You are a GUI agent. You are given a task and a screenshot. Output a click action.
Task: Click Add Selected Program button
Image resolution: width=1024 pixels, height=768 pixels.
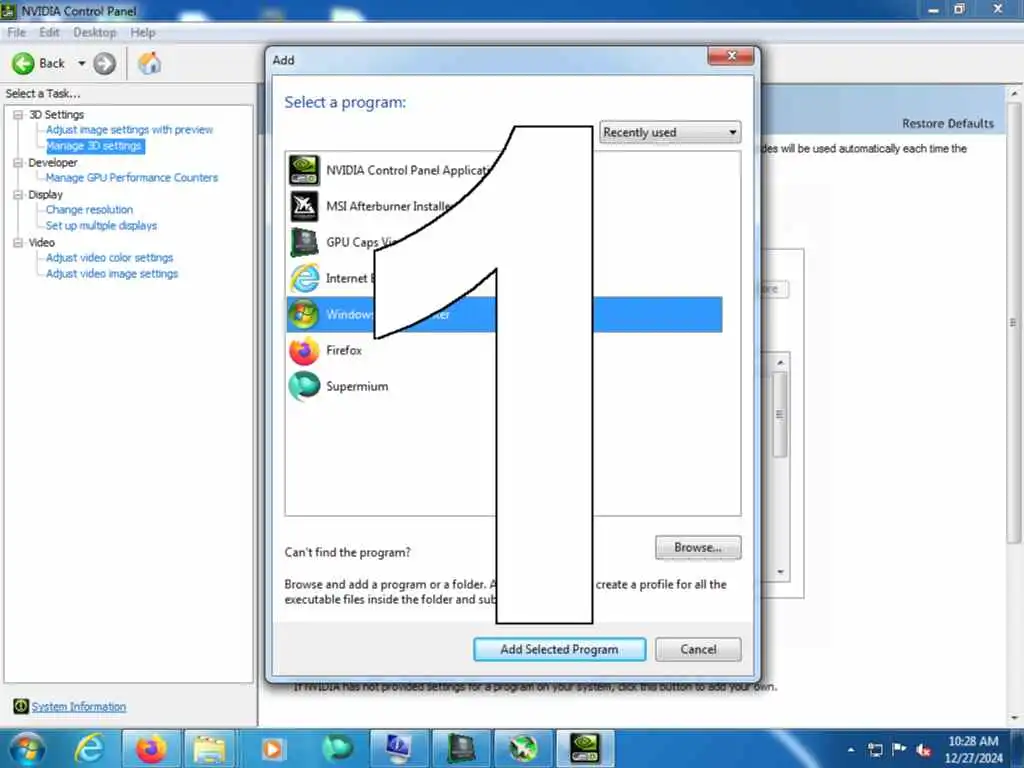click(x=560, y=649)
